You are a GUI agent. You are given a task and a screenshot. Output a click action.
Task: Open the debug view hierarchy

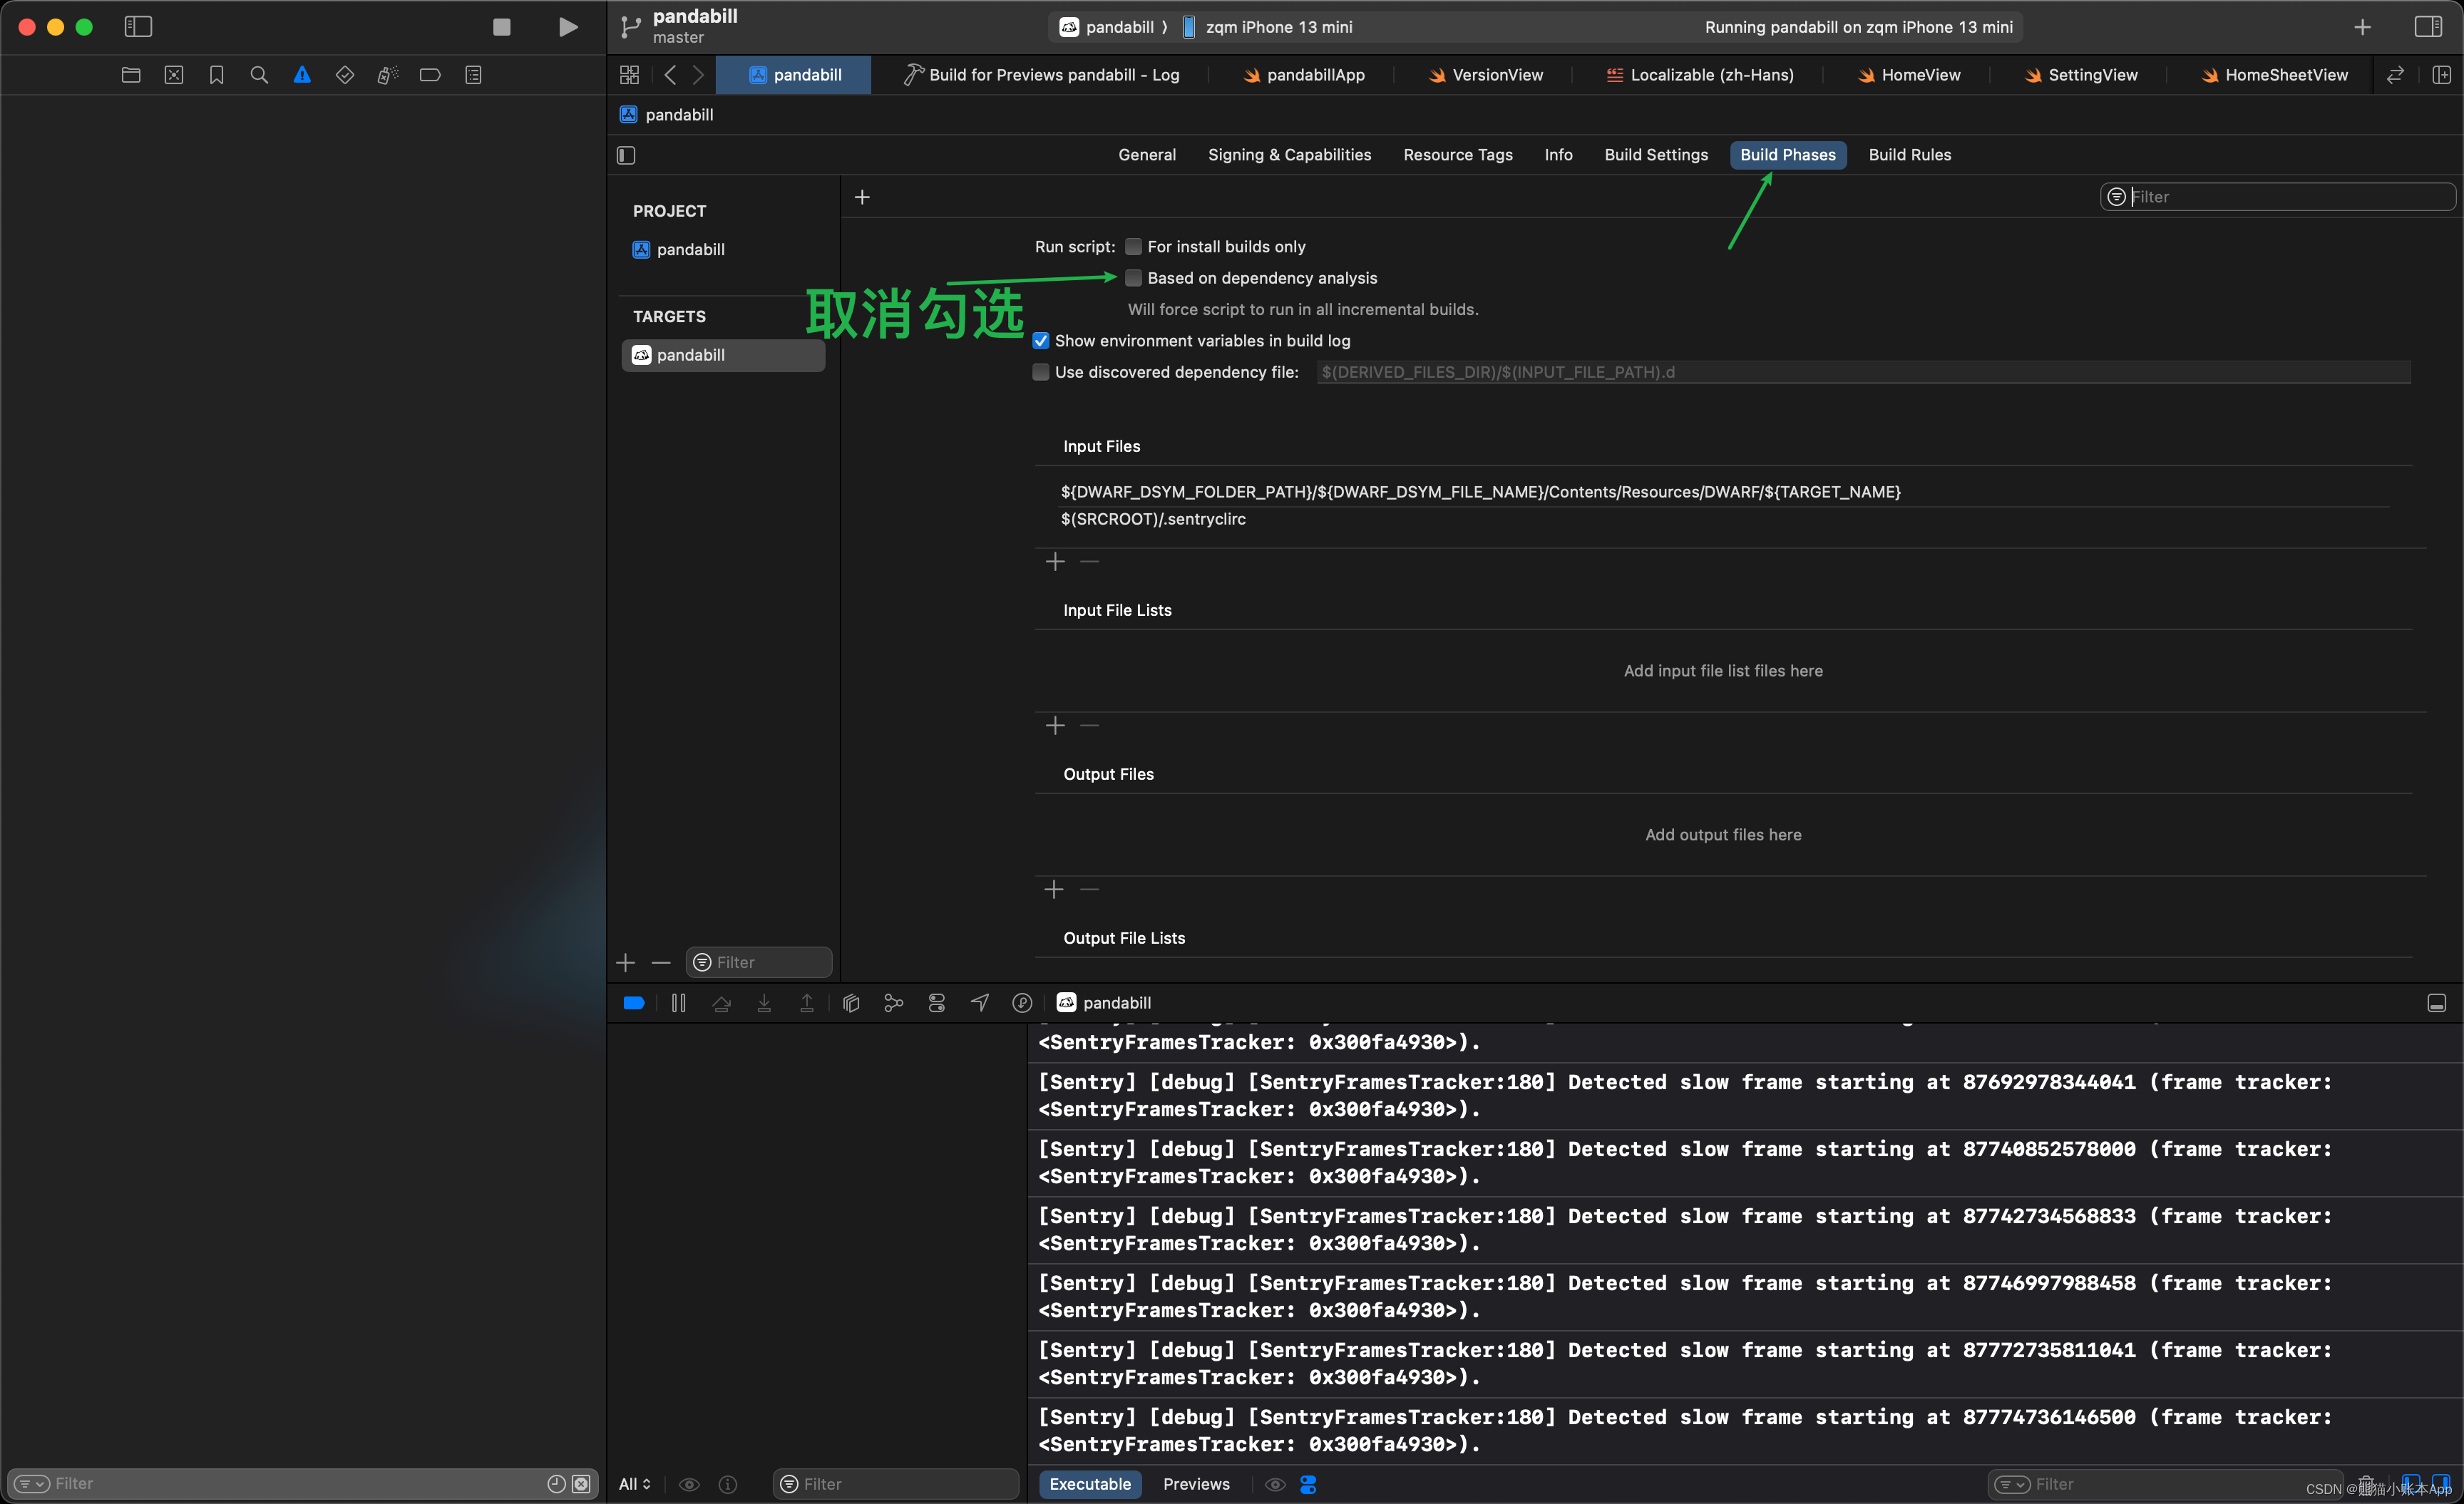click(851, 1003)
